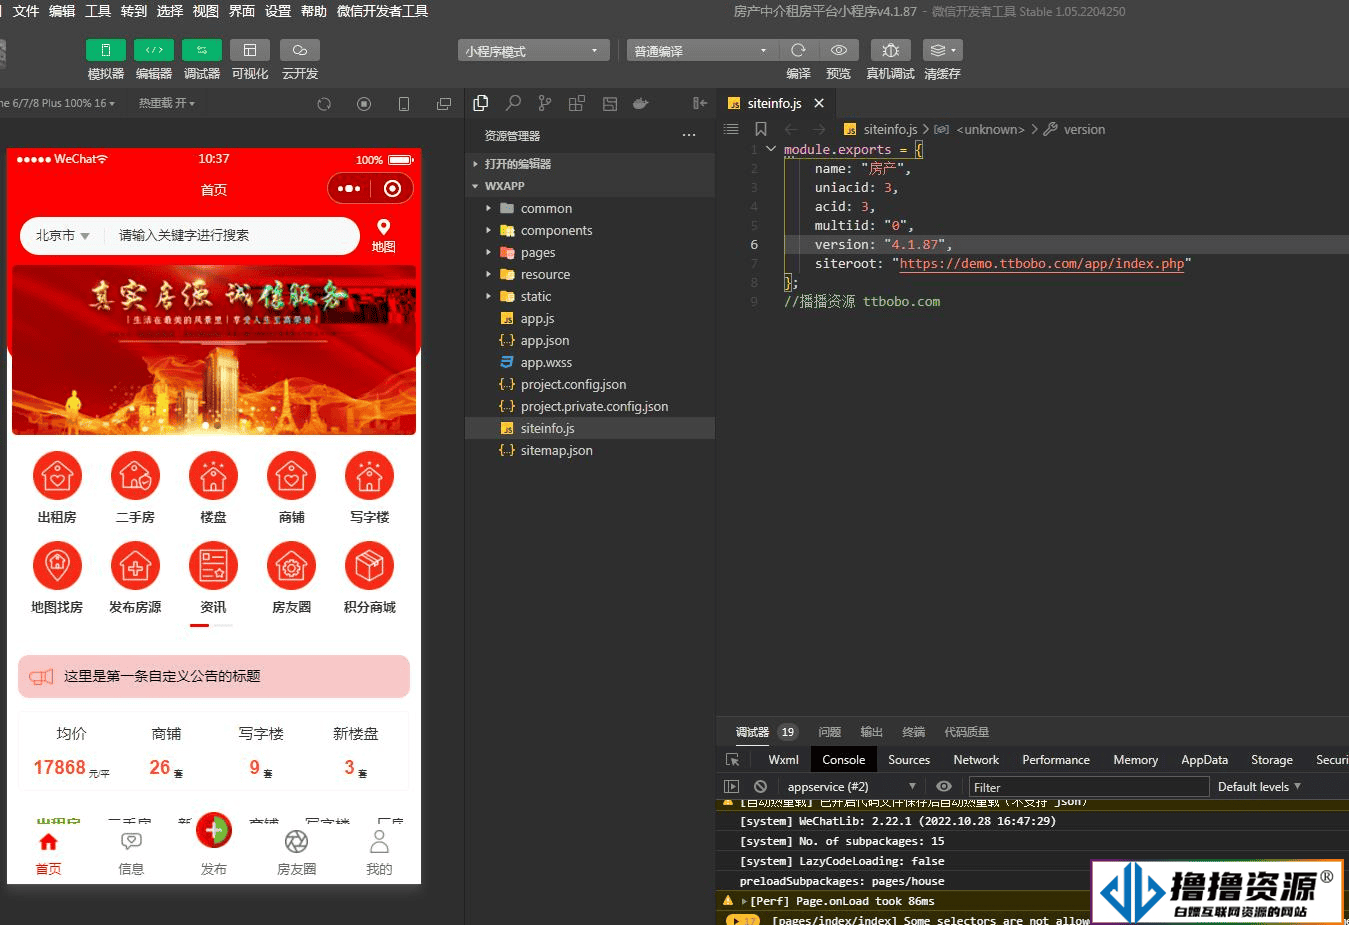This screenshot has height=925, width=1349.
Task: Open the 微信开发者工具 menu
Action: click(382, 11)
